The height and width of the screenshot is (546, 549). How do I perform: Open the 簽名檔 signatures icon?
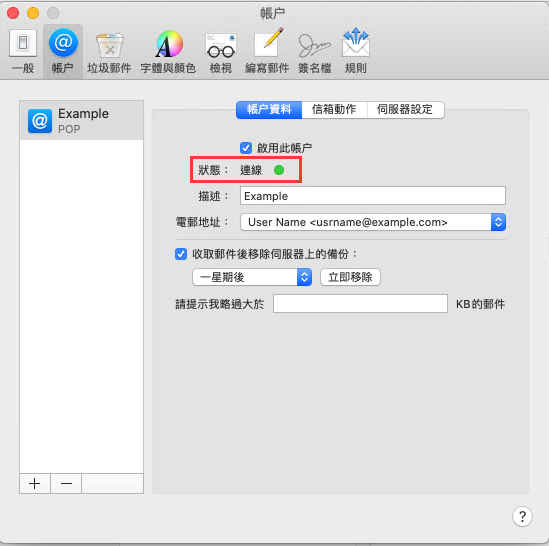[x=314, y=45]
